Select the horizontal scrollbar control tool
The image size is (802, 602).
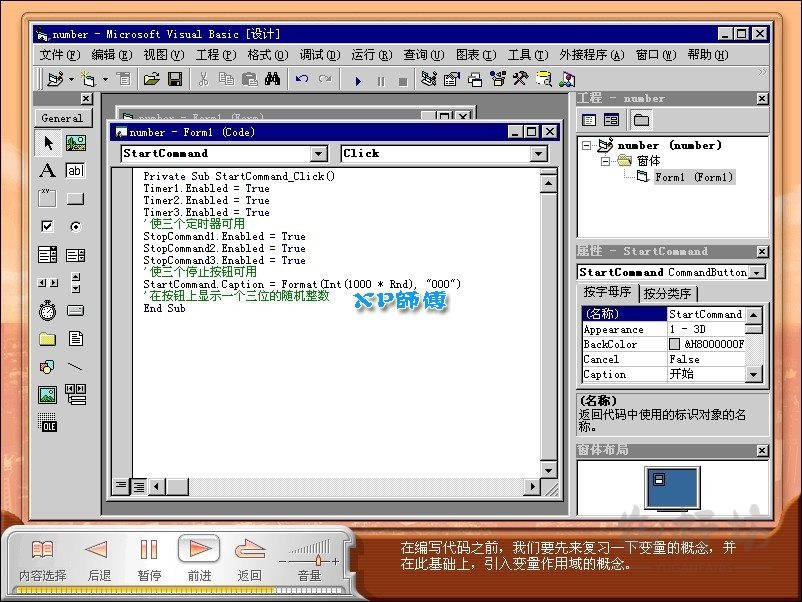(48, 282)
